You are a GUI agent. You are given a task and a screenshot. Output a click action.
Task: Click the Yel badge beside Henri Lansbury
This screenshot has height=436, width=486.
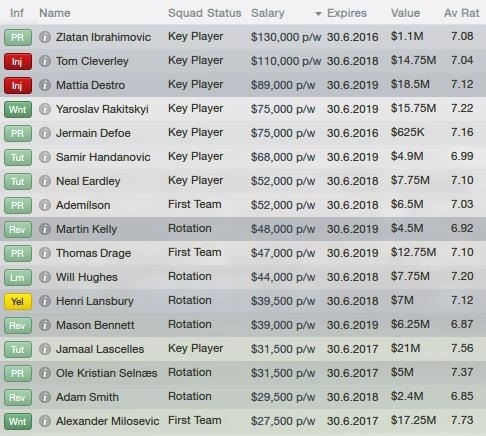[18, 301]
